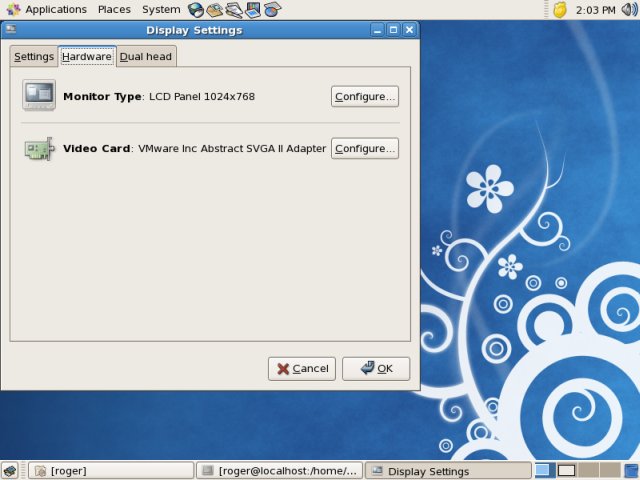The width and height of the screenshot is (640, 480).
Task: Launch OpenOffice Impress from the top panel
Action: pos(253,10)
